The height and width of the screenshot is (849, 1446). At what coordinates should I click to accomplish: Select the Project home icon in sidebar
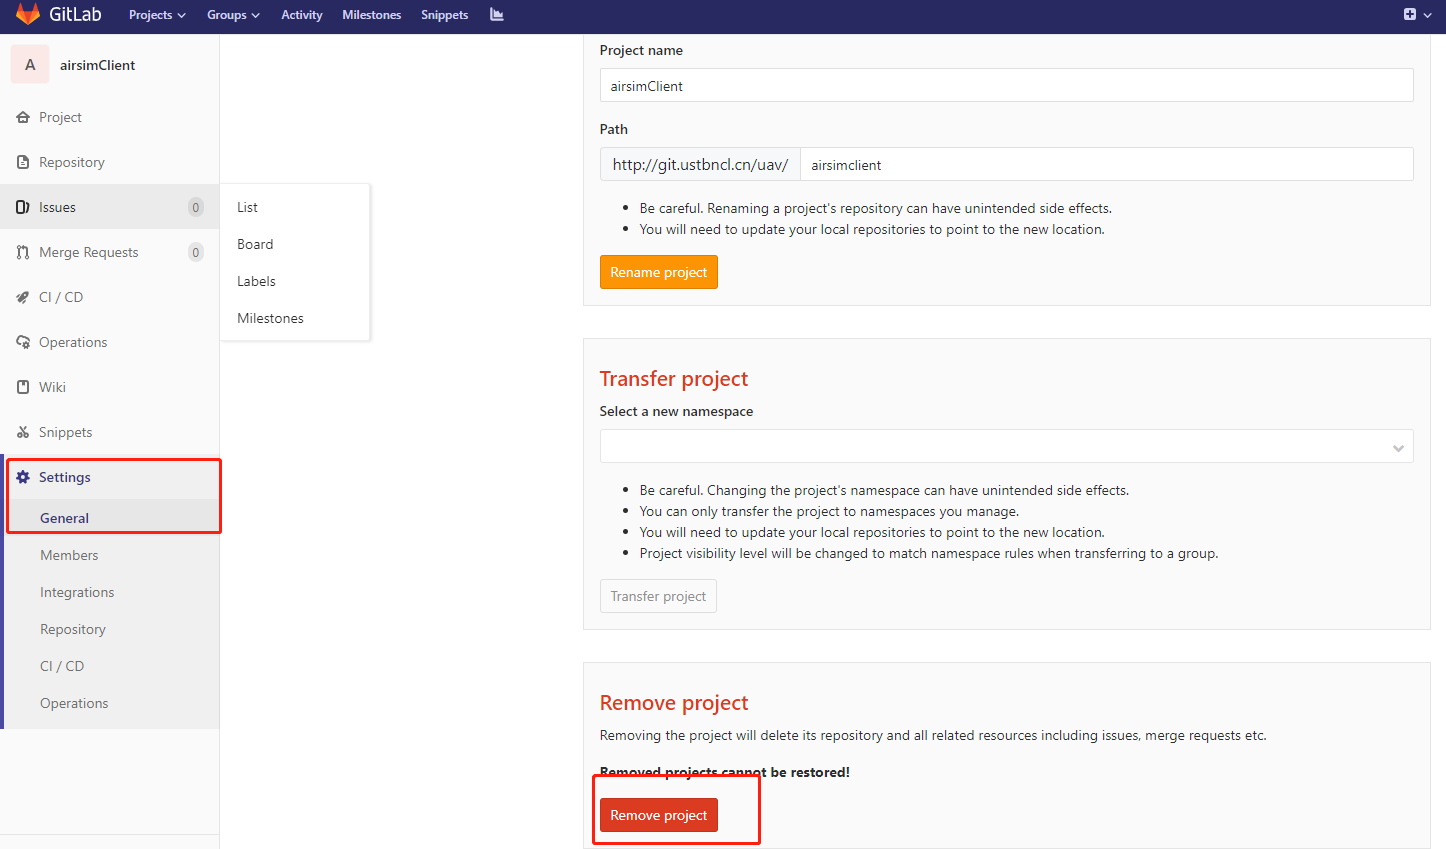(x=22, y=117)
